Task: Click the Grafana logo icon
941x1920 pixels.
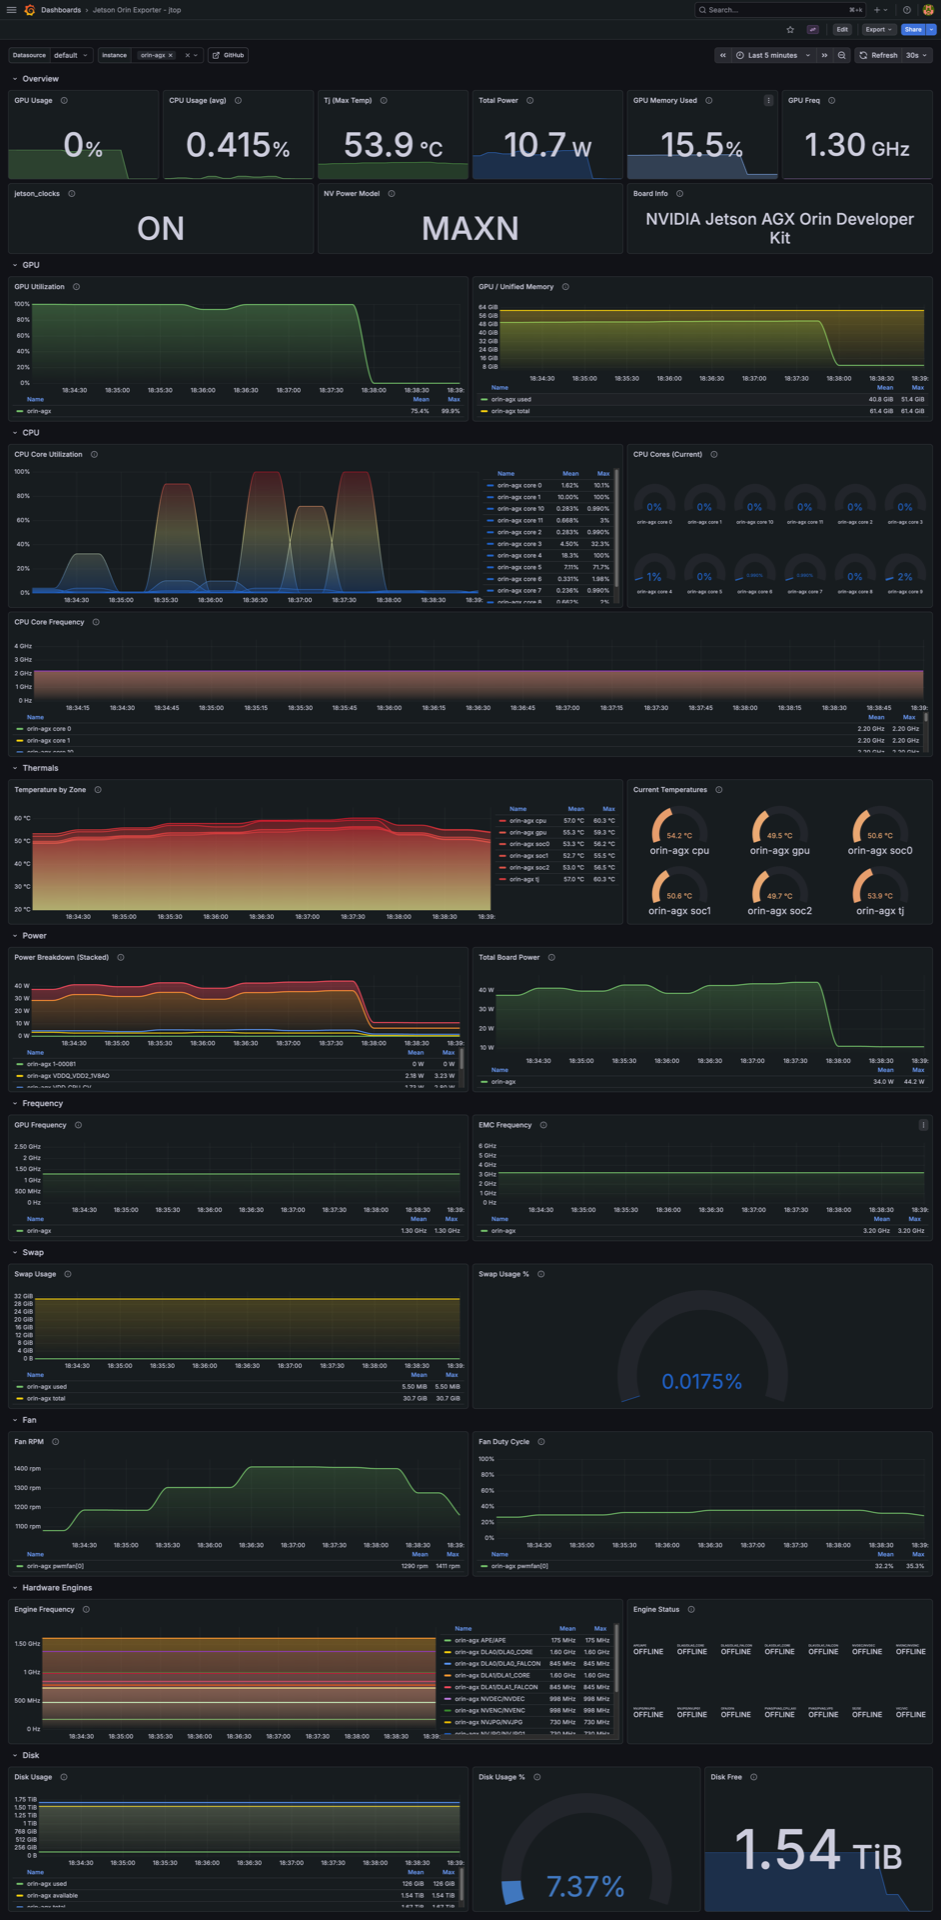Action: 30,10
